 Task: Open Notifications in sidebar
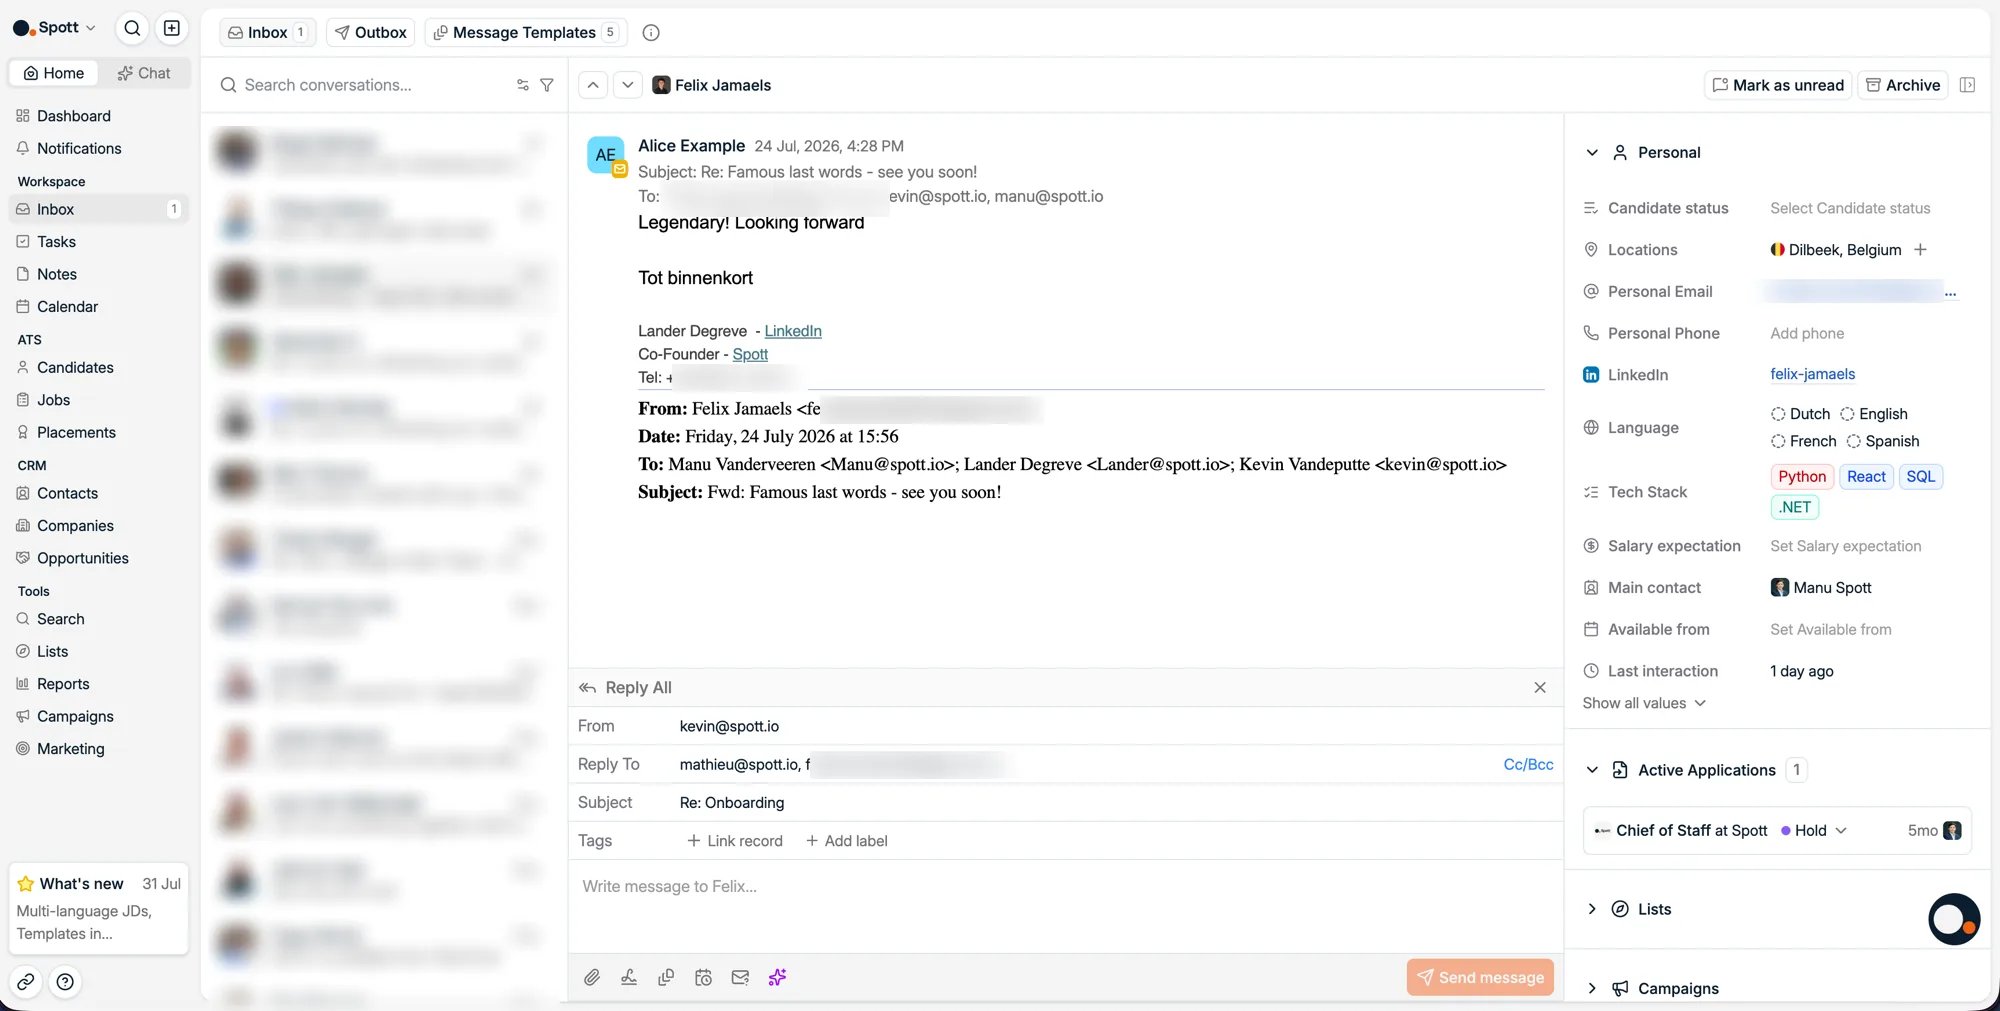click(x=98, y=148)
